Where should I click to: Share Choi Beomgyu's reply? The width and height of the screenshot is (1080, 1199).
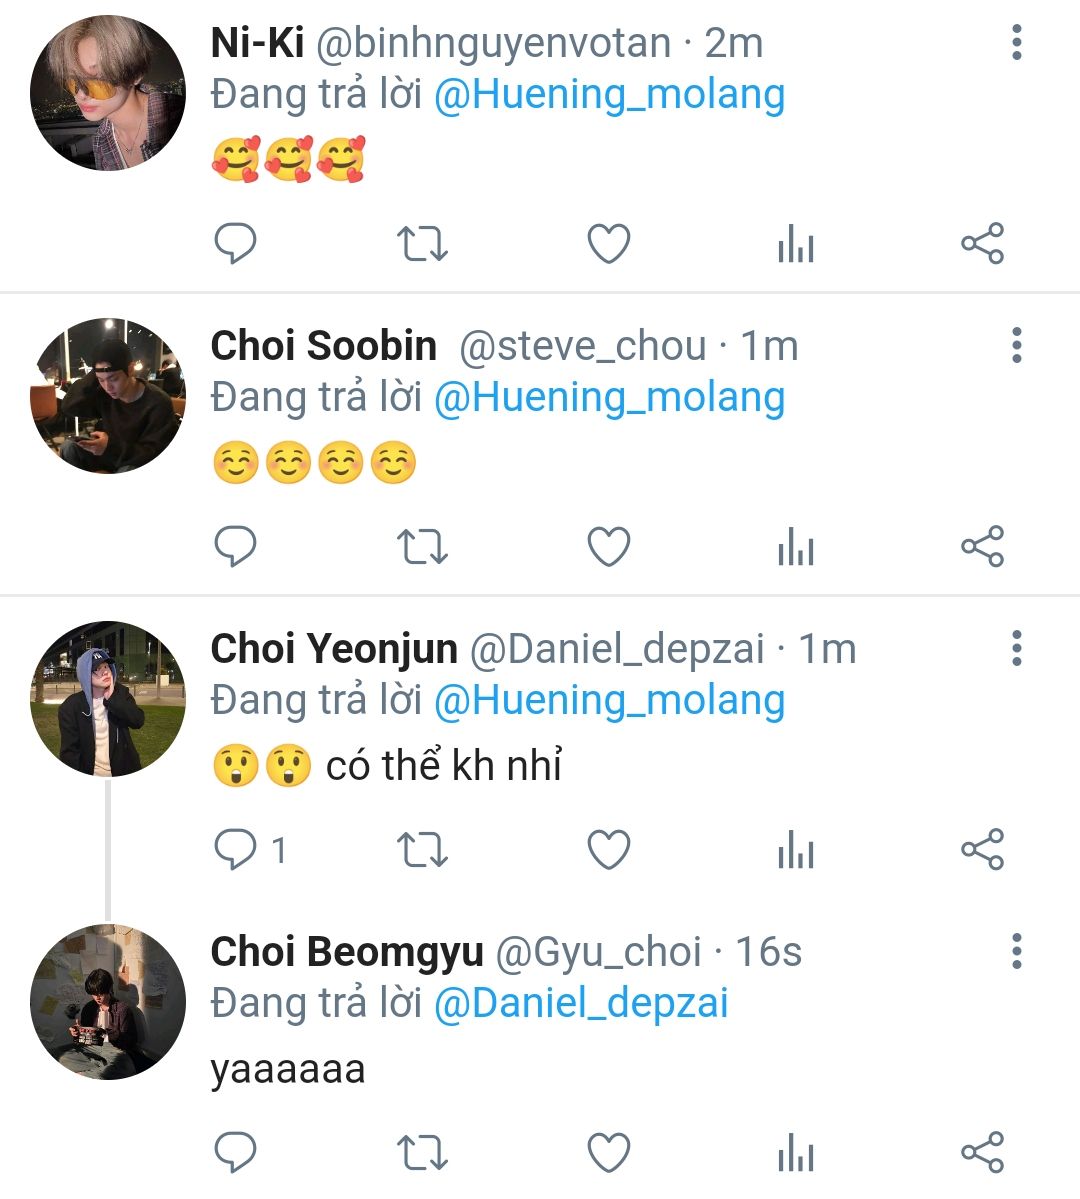pos(982,1153)
